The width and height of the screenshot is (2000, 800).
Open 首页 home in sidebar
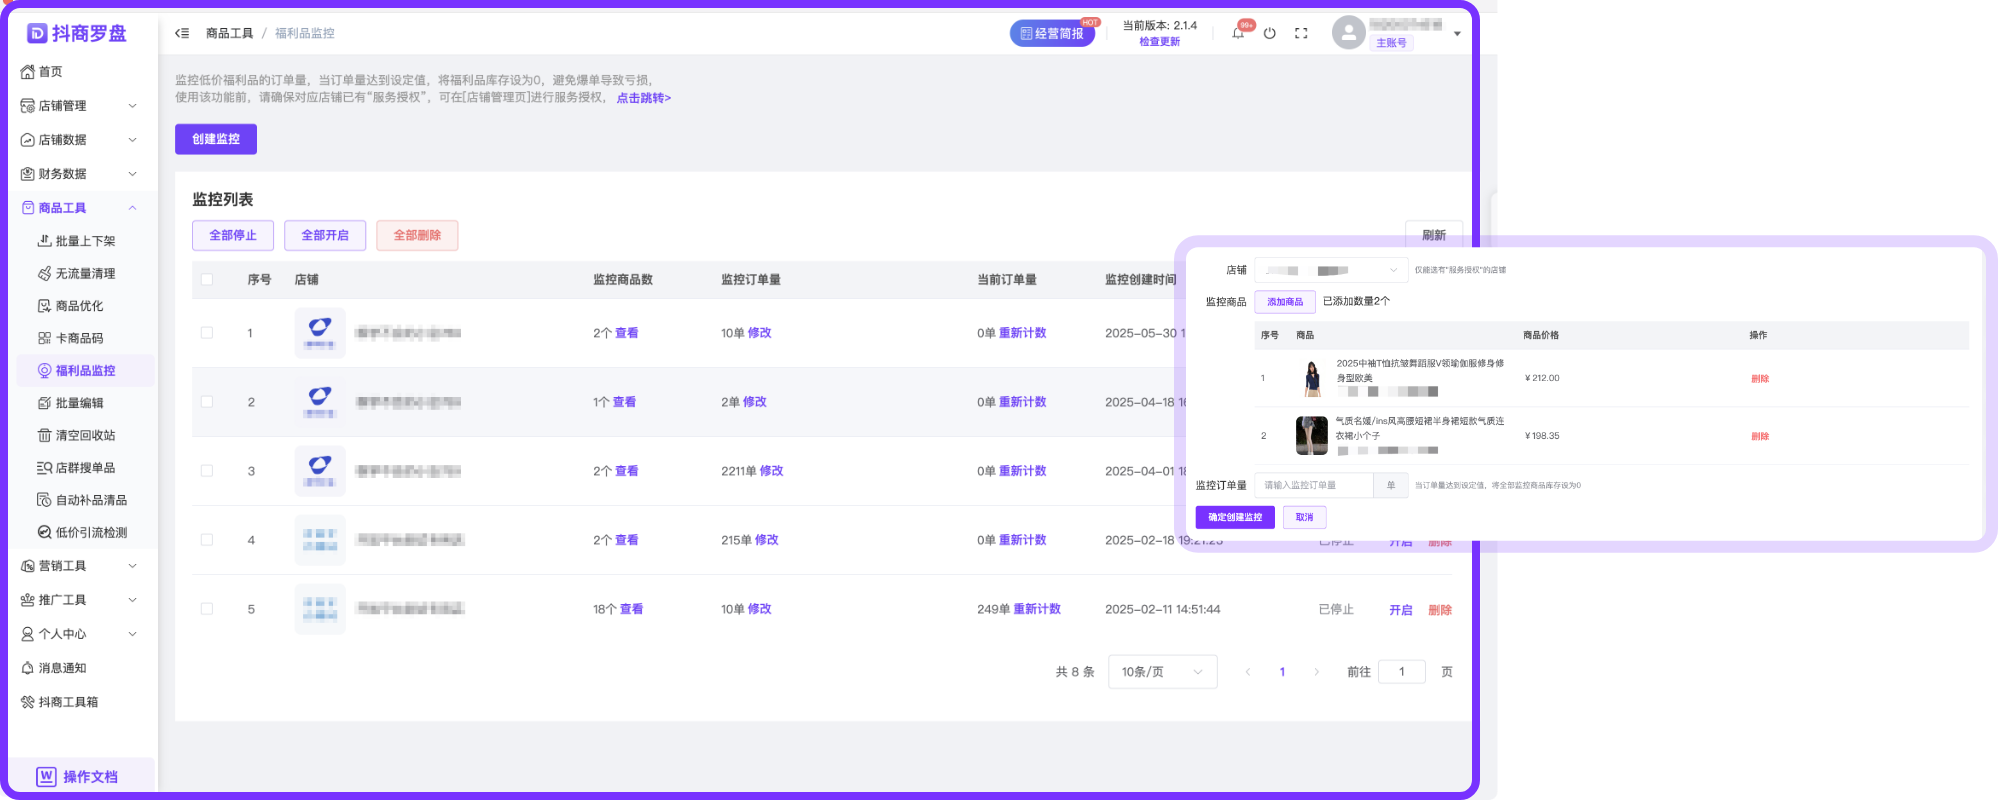[x=50, y=72]
